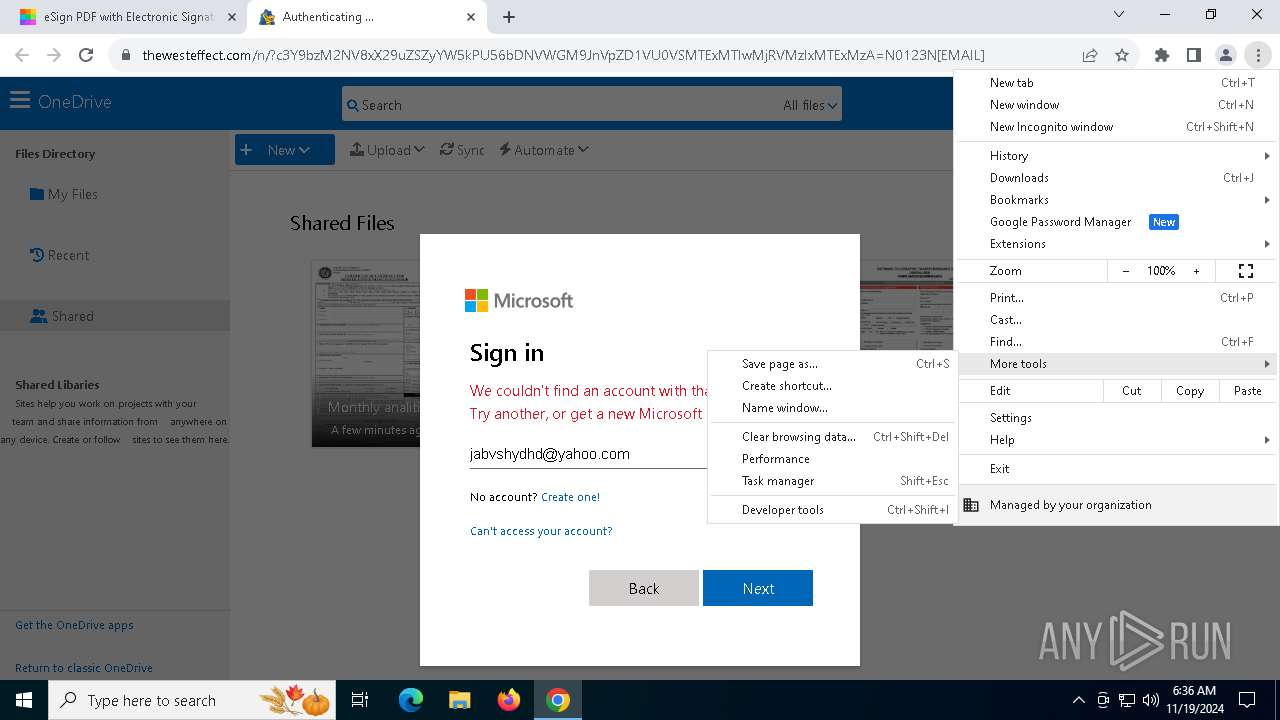
Task: Choose Developer tools from submenu
Action: 832,510
